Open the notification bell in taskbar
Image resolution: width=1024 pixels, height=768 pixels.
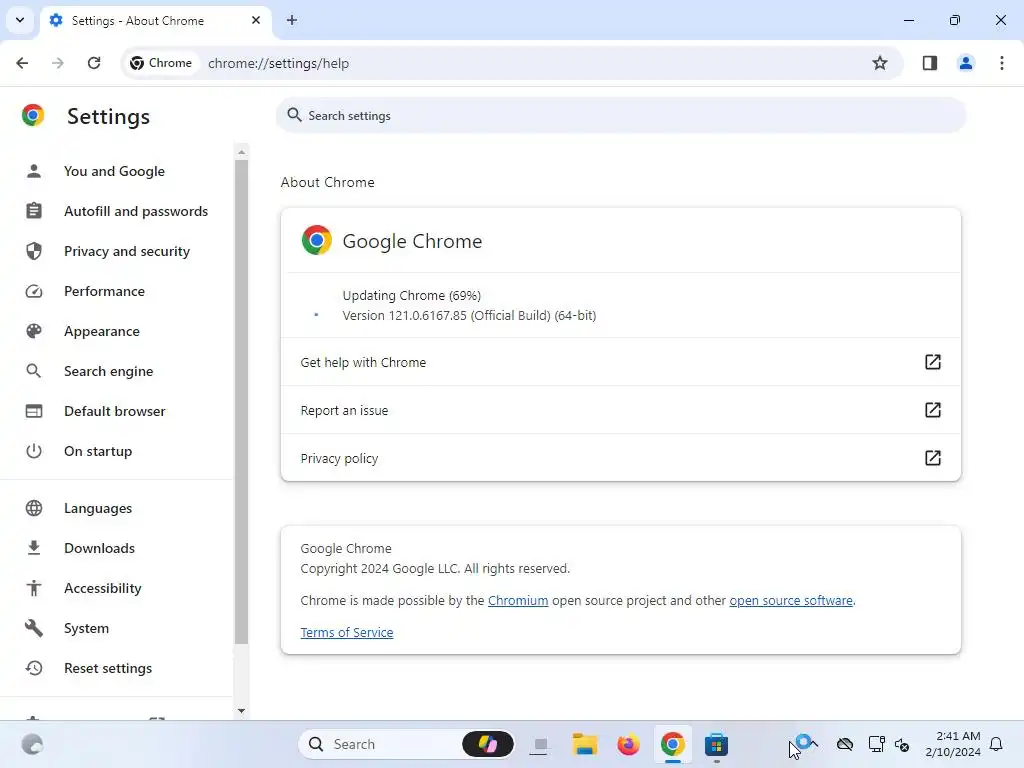coord(997,744)
